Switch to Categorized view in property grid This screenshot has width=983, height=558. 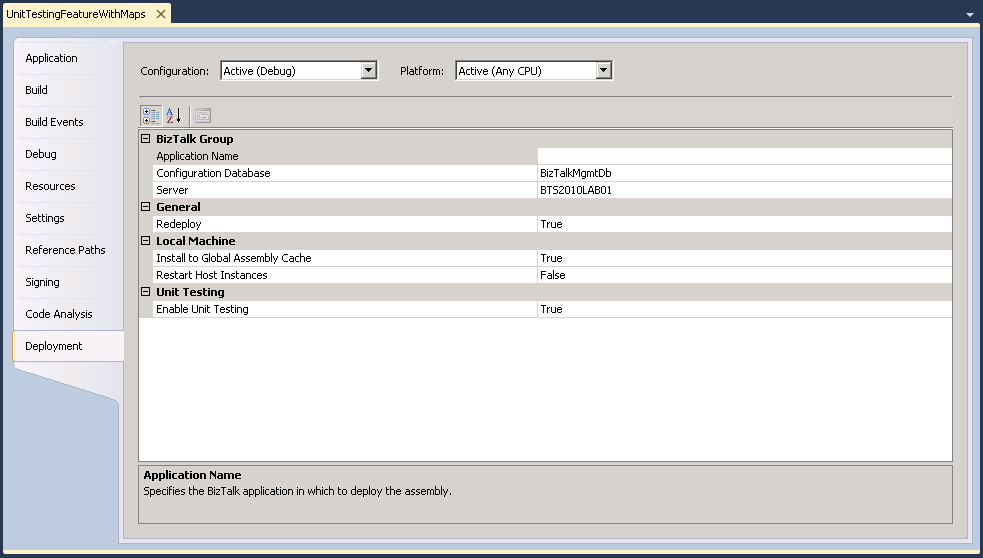click(x=150, y=115)
